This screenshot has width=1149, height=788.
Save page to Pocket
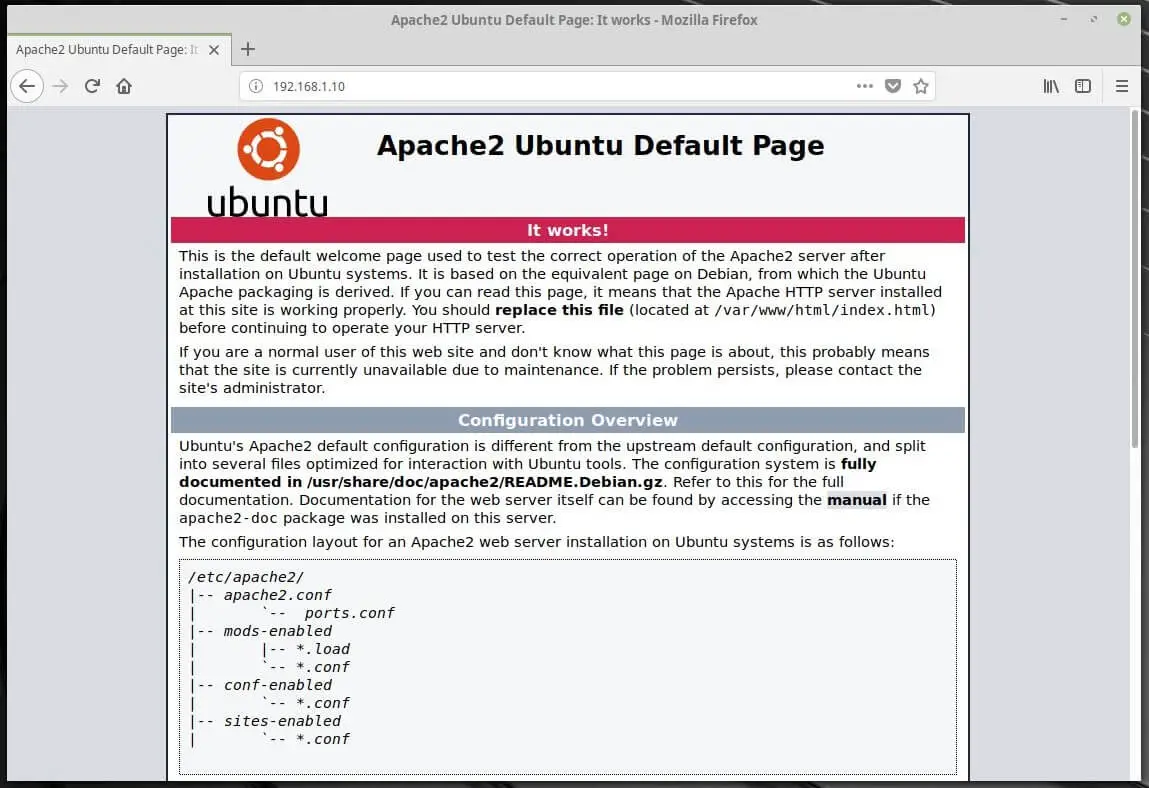tap(893, 86)
